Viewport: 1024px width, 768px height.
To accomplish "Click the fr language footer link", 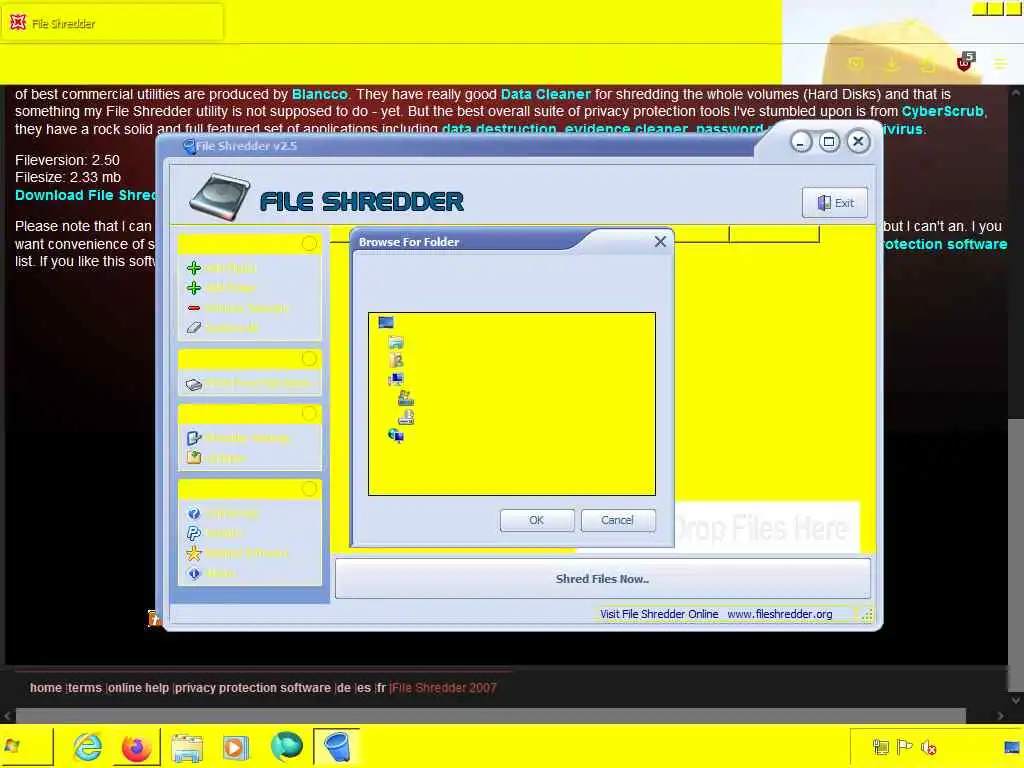I will (381, 688).
